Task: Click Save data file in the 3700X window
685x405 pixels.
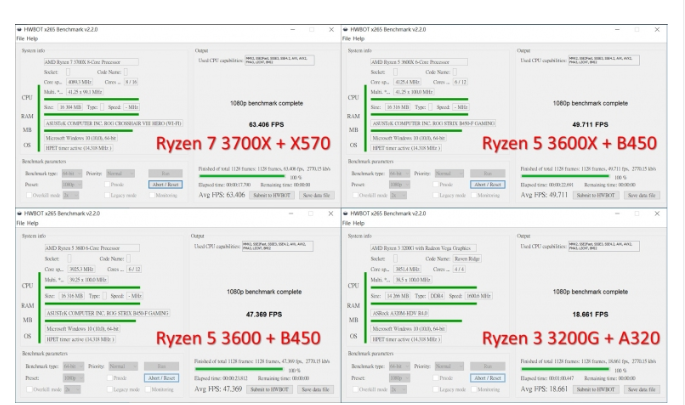Action: (x=316, y=195)
